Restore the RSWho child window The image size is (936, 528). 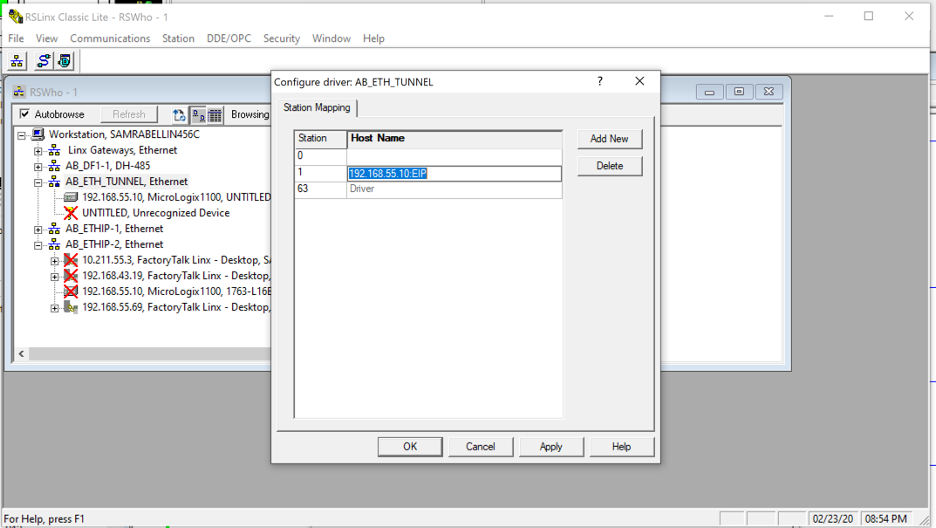click(x=739, y=92)
